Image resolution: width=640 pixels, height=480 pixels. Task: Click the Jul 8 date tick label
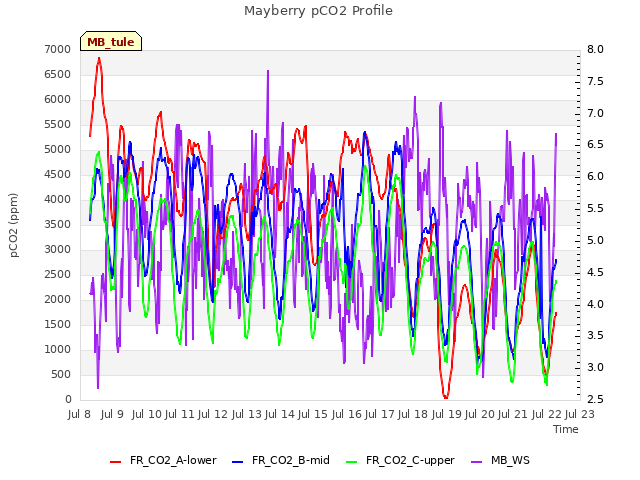(x=79, y=414)
